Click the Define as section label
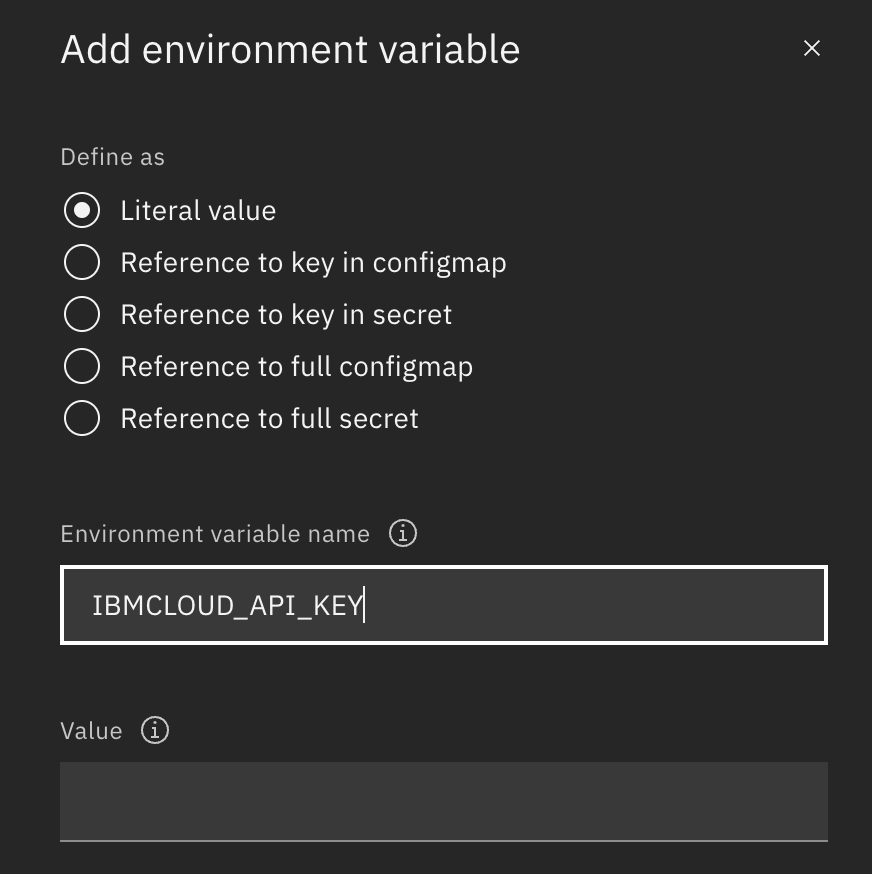This screenshot has height=874, width=872. click(x=112, y=157)
